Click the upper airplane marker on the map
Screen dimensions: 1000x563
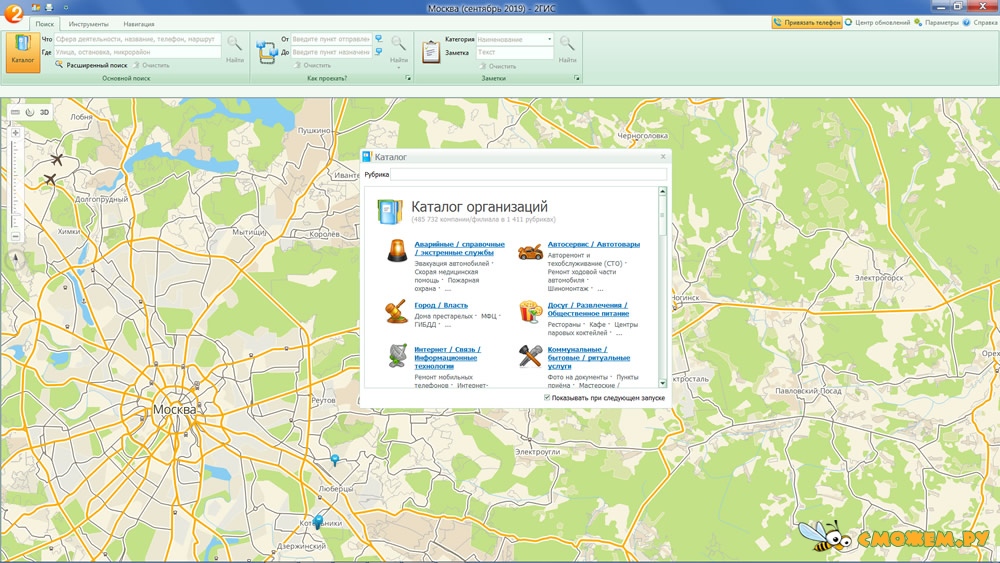57,159
